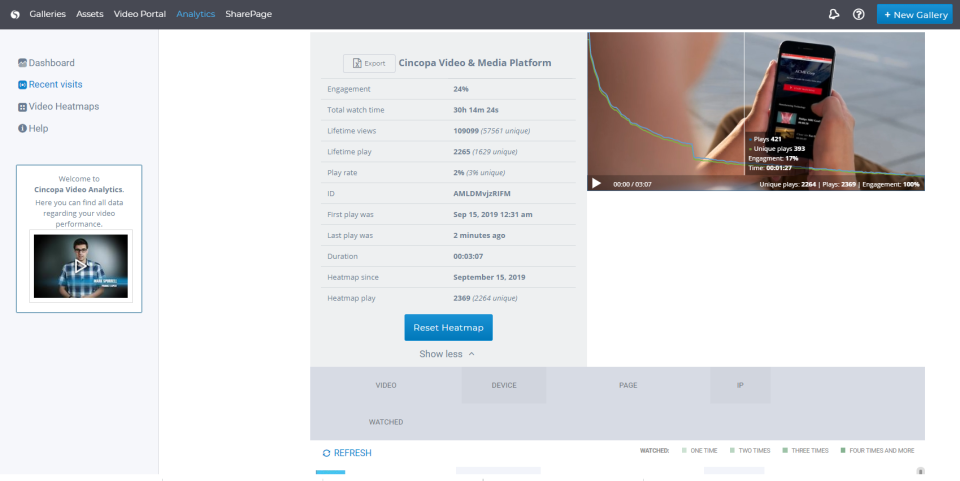Viewport: 960px width, 481px height.
Task: Click the Plays 421 tooltip on video
Action: point(767,140)
